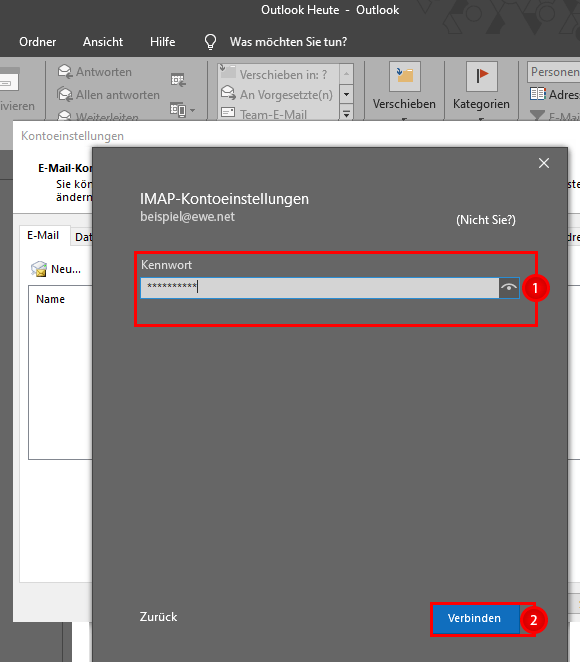Click the Neu... button in Kontoeinstellungen

(x=56, y=269)
